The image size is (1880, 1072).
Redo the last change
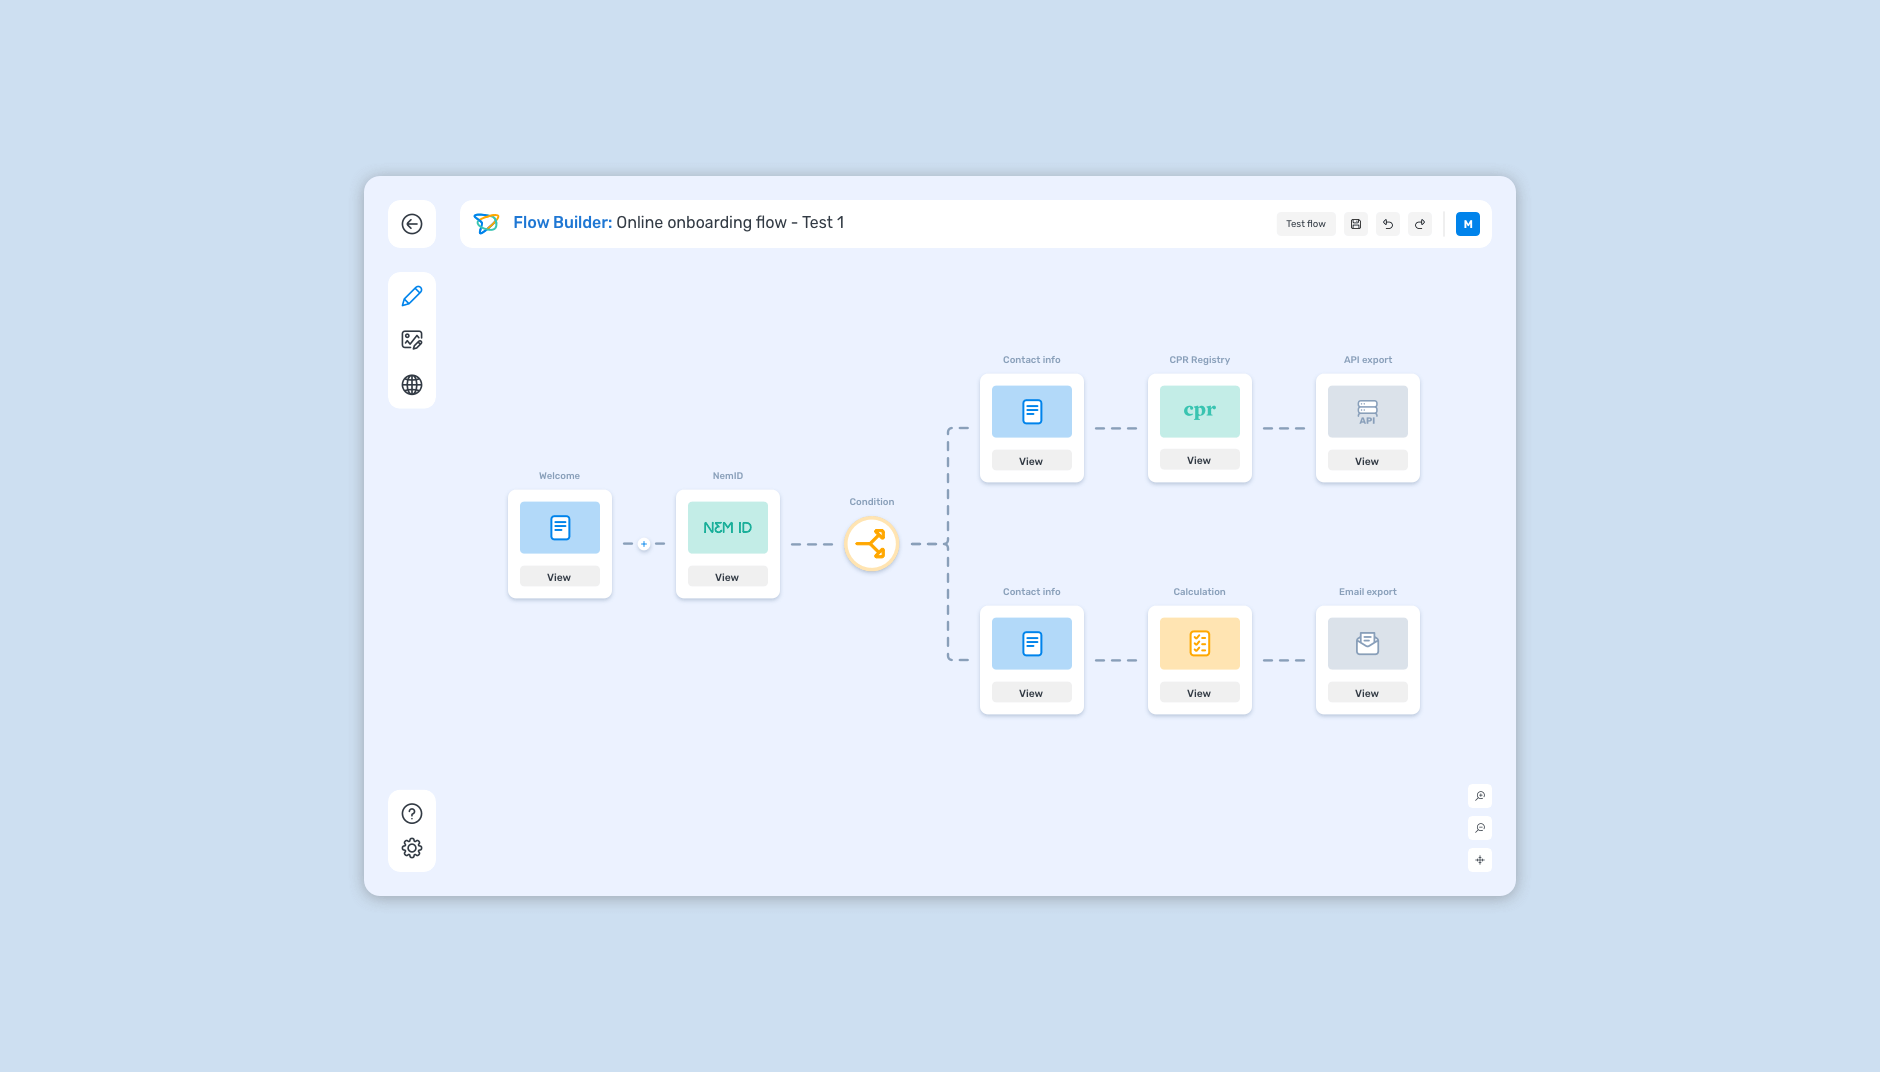coord(1420,224)
